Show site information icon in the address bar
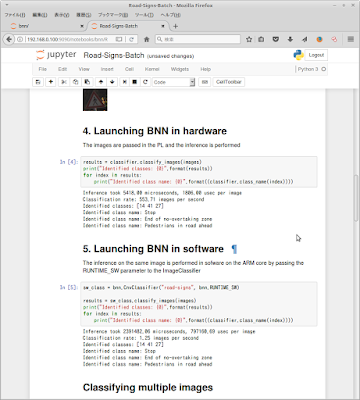Screen dimensions: 360x400 [x=20, y=39]
